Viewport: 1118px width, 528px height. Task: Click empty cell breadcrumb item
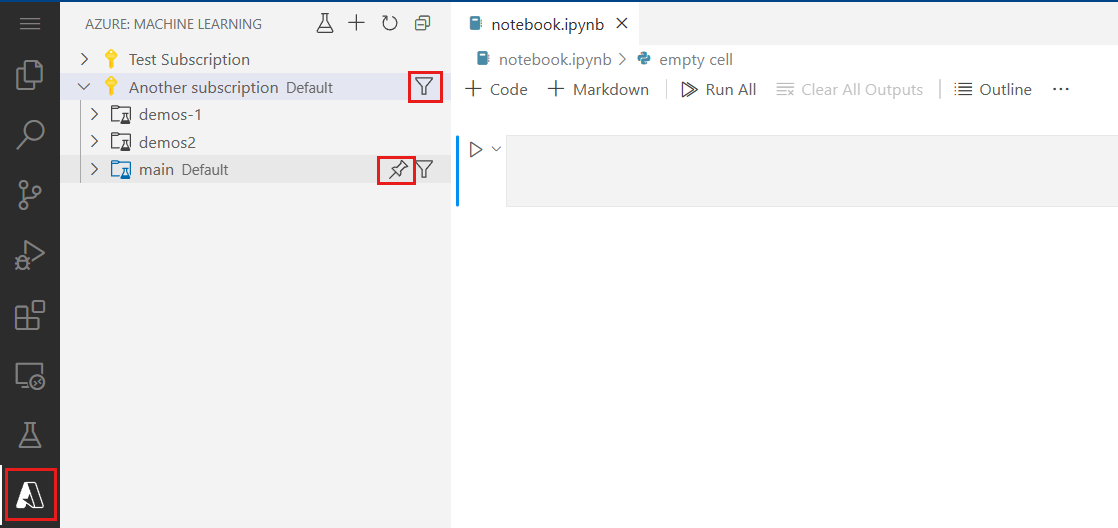[x=696, y=59]
